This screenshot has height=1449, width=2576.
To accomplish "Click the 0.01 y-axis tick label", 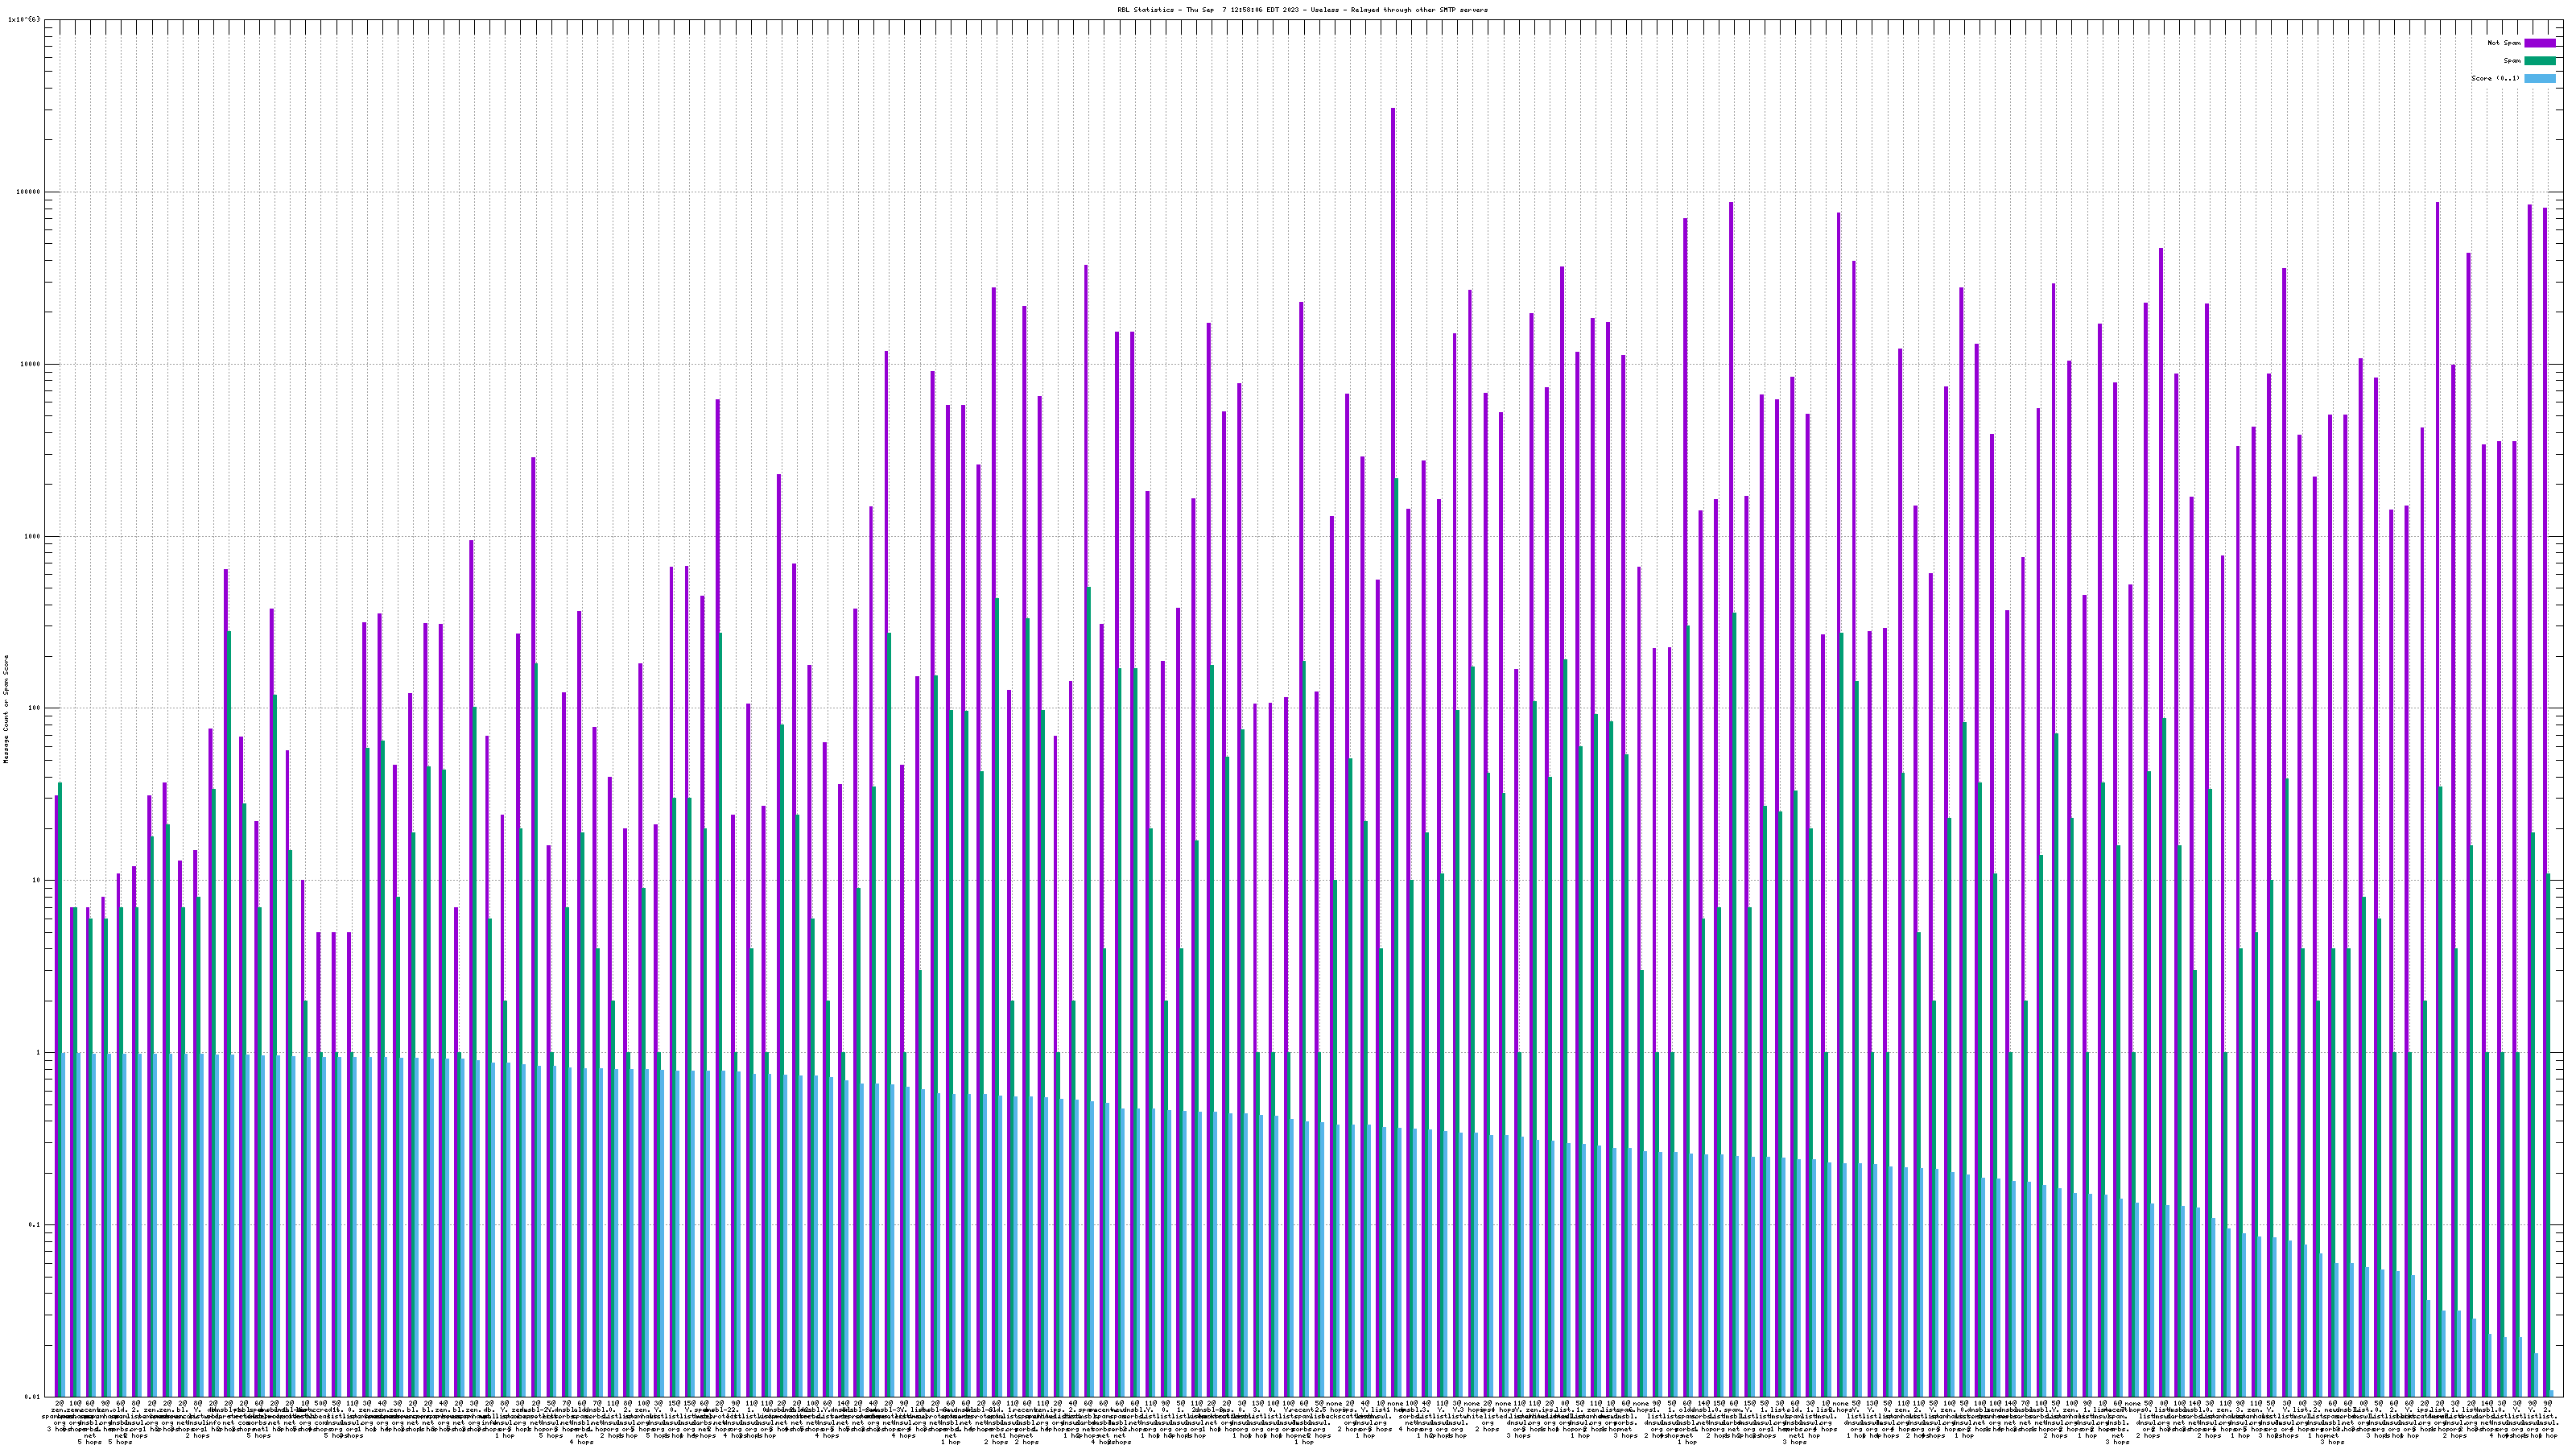I will 34,1397.
